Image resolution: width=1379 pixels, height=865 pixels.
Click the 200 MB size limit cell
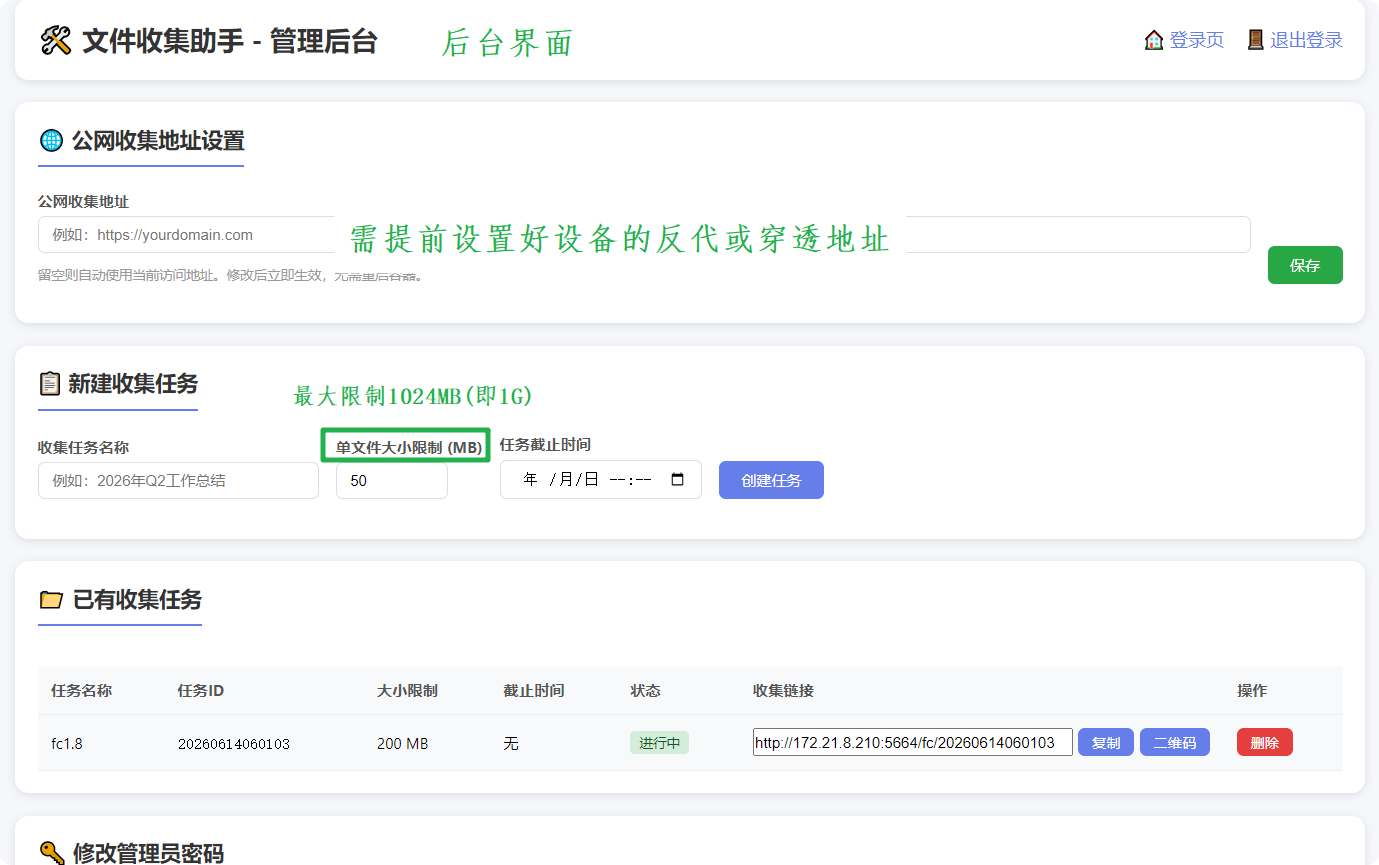(x=402, y=744)
